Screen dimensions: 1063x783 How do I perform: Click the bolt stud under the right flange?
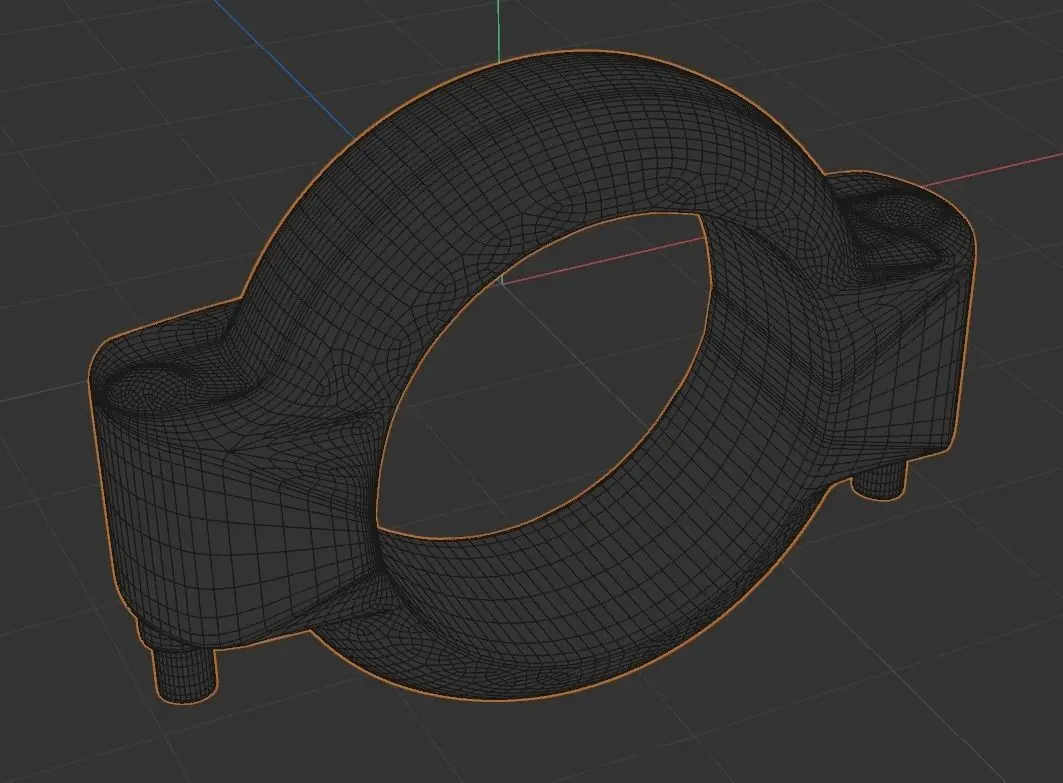pyautogui.click(x=879, y=479)
